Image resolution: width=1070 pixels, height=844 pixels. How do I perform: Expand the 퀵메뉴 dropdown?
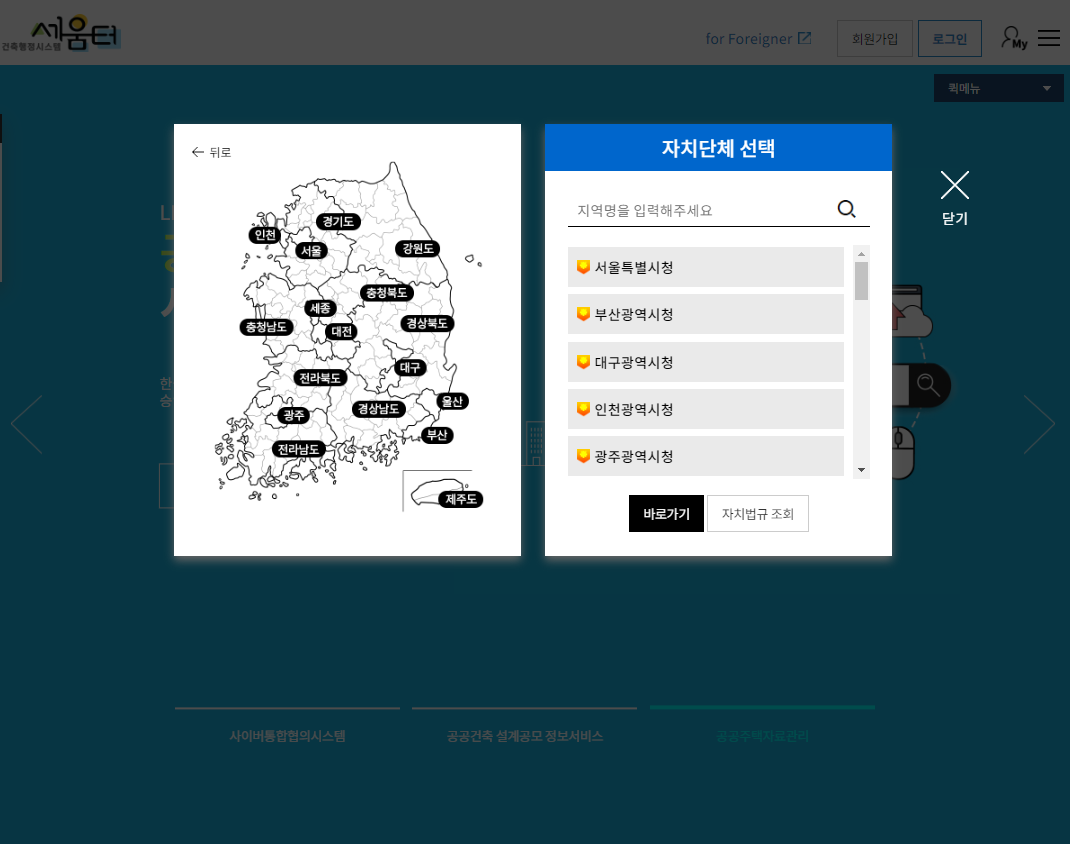(x=998, y=88)
